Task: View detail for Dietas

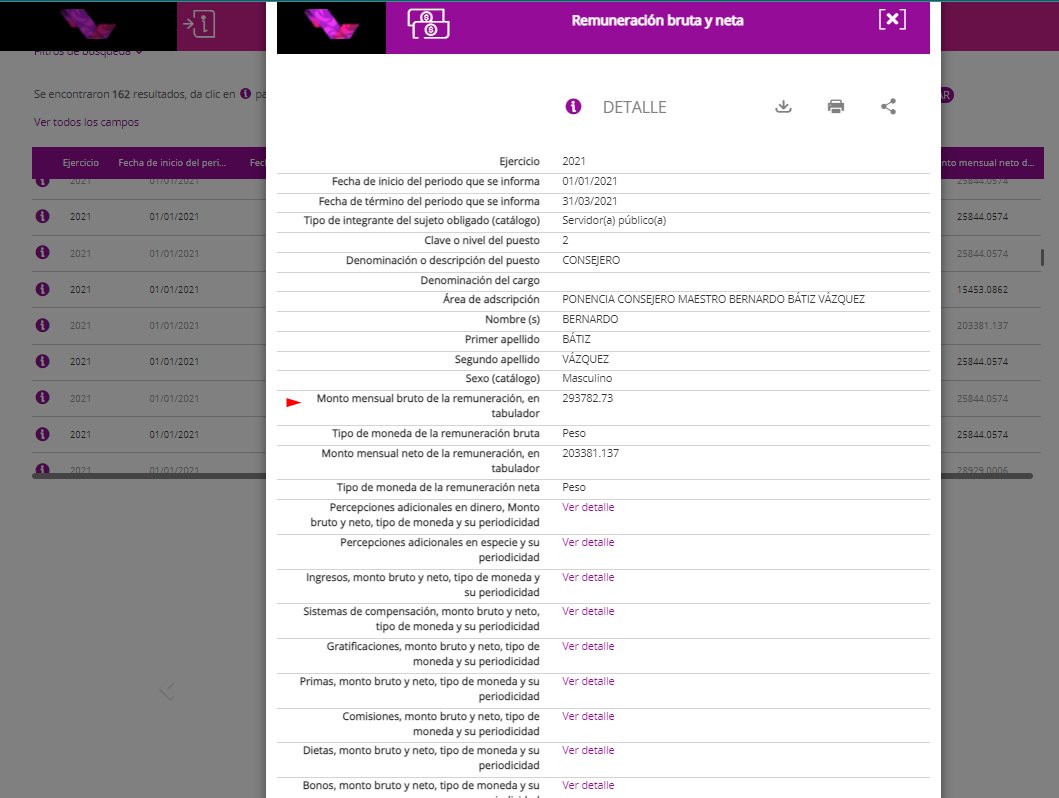Action: 588,750
